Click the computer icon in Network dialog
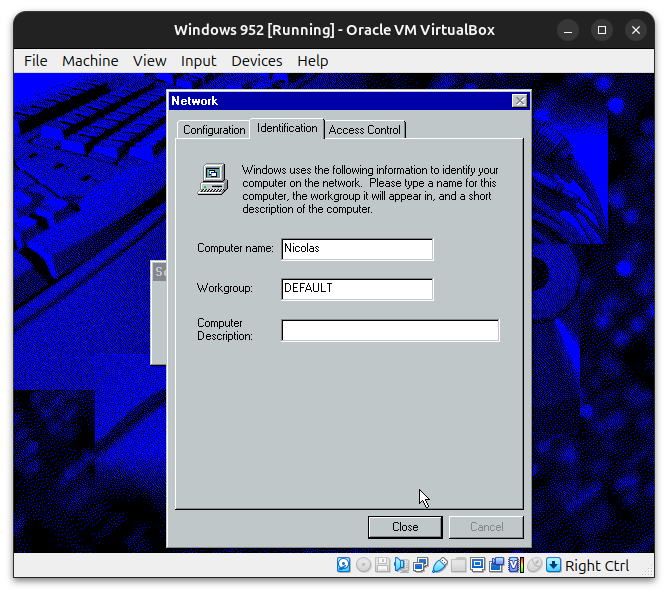The height and width of the screenshot is (594, 668). tap(213, 179)
